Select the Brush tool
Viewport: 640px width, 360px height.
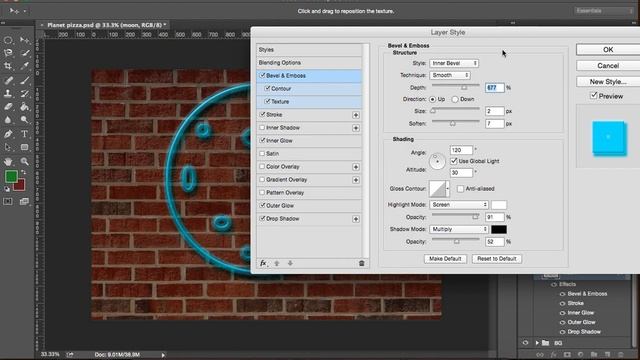click(x=24, y=80)
